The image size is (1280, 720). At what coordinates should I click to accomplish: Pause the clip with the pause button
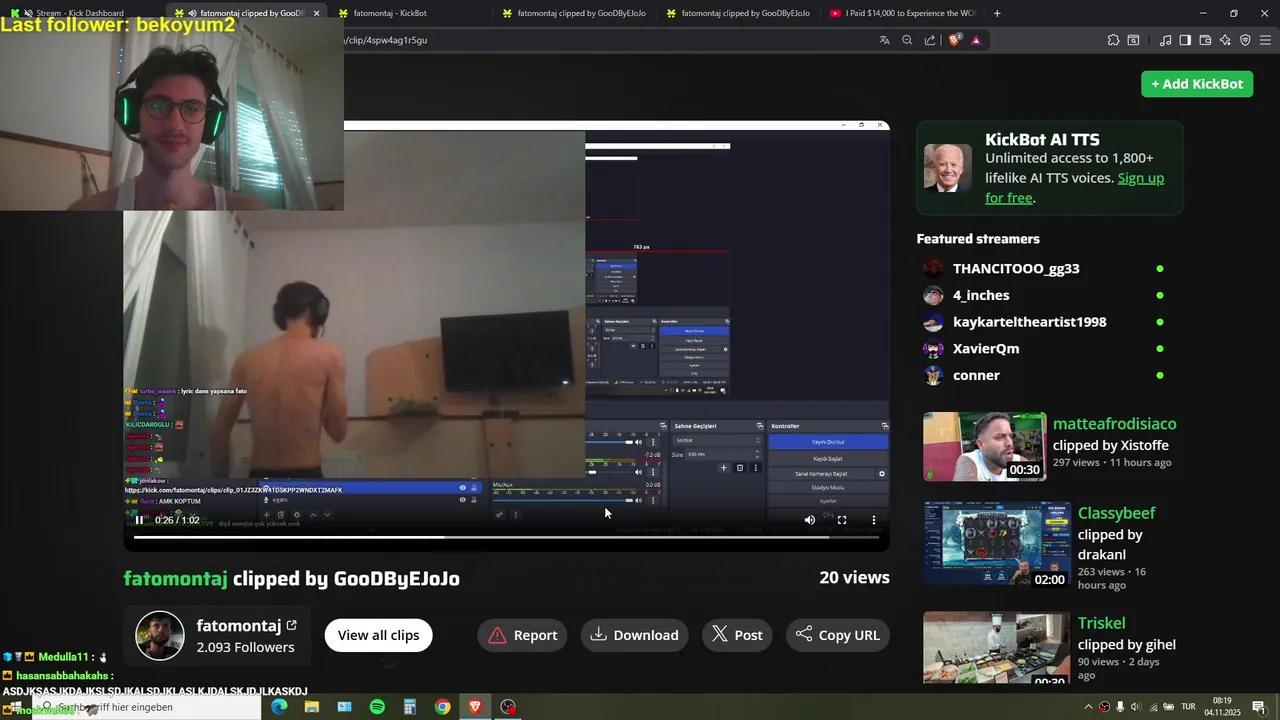[x=139, y=520]
